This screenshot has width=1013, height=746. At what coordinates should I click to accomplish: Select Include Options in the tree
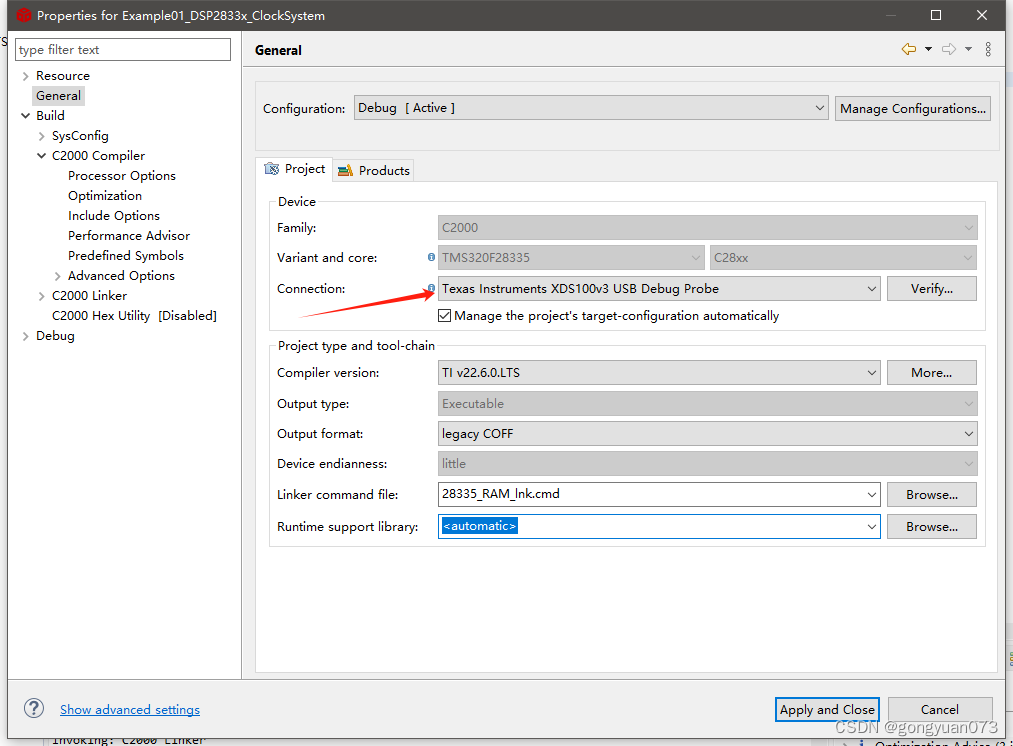click(114, 216)
